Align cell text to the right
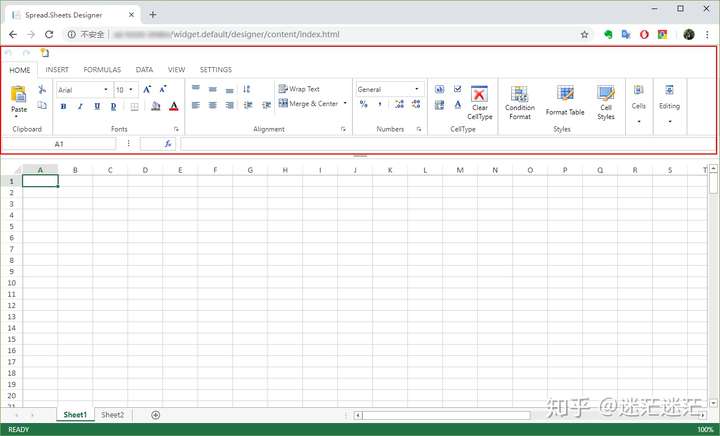The height and width of the screenshot is (436, 720). pyautogui.click(x=230, y=105)
